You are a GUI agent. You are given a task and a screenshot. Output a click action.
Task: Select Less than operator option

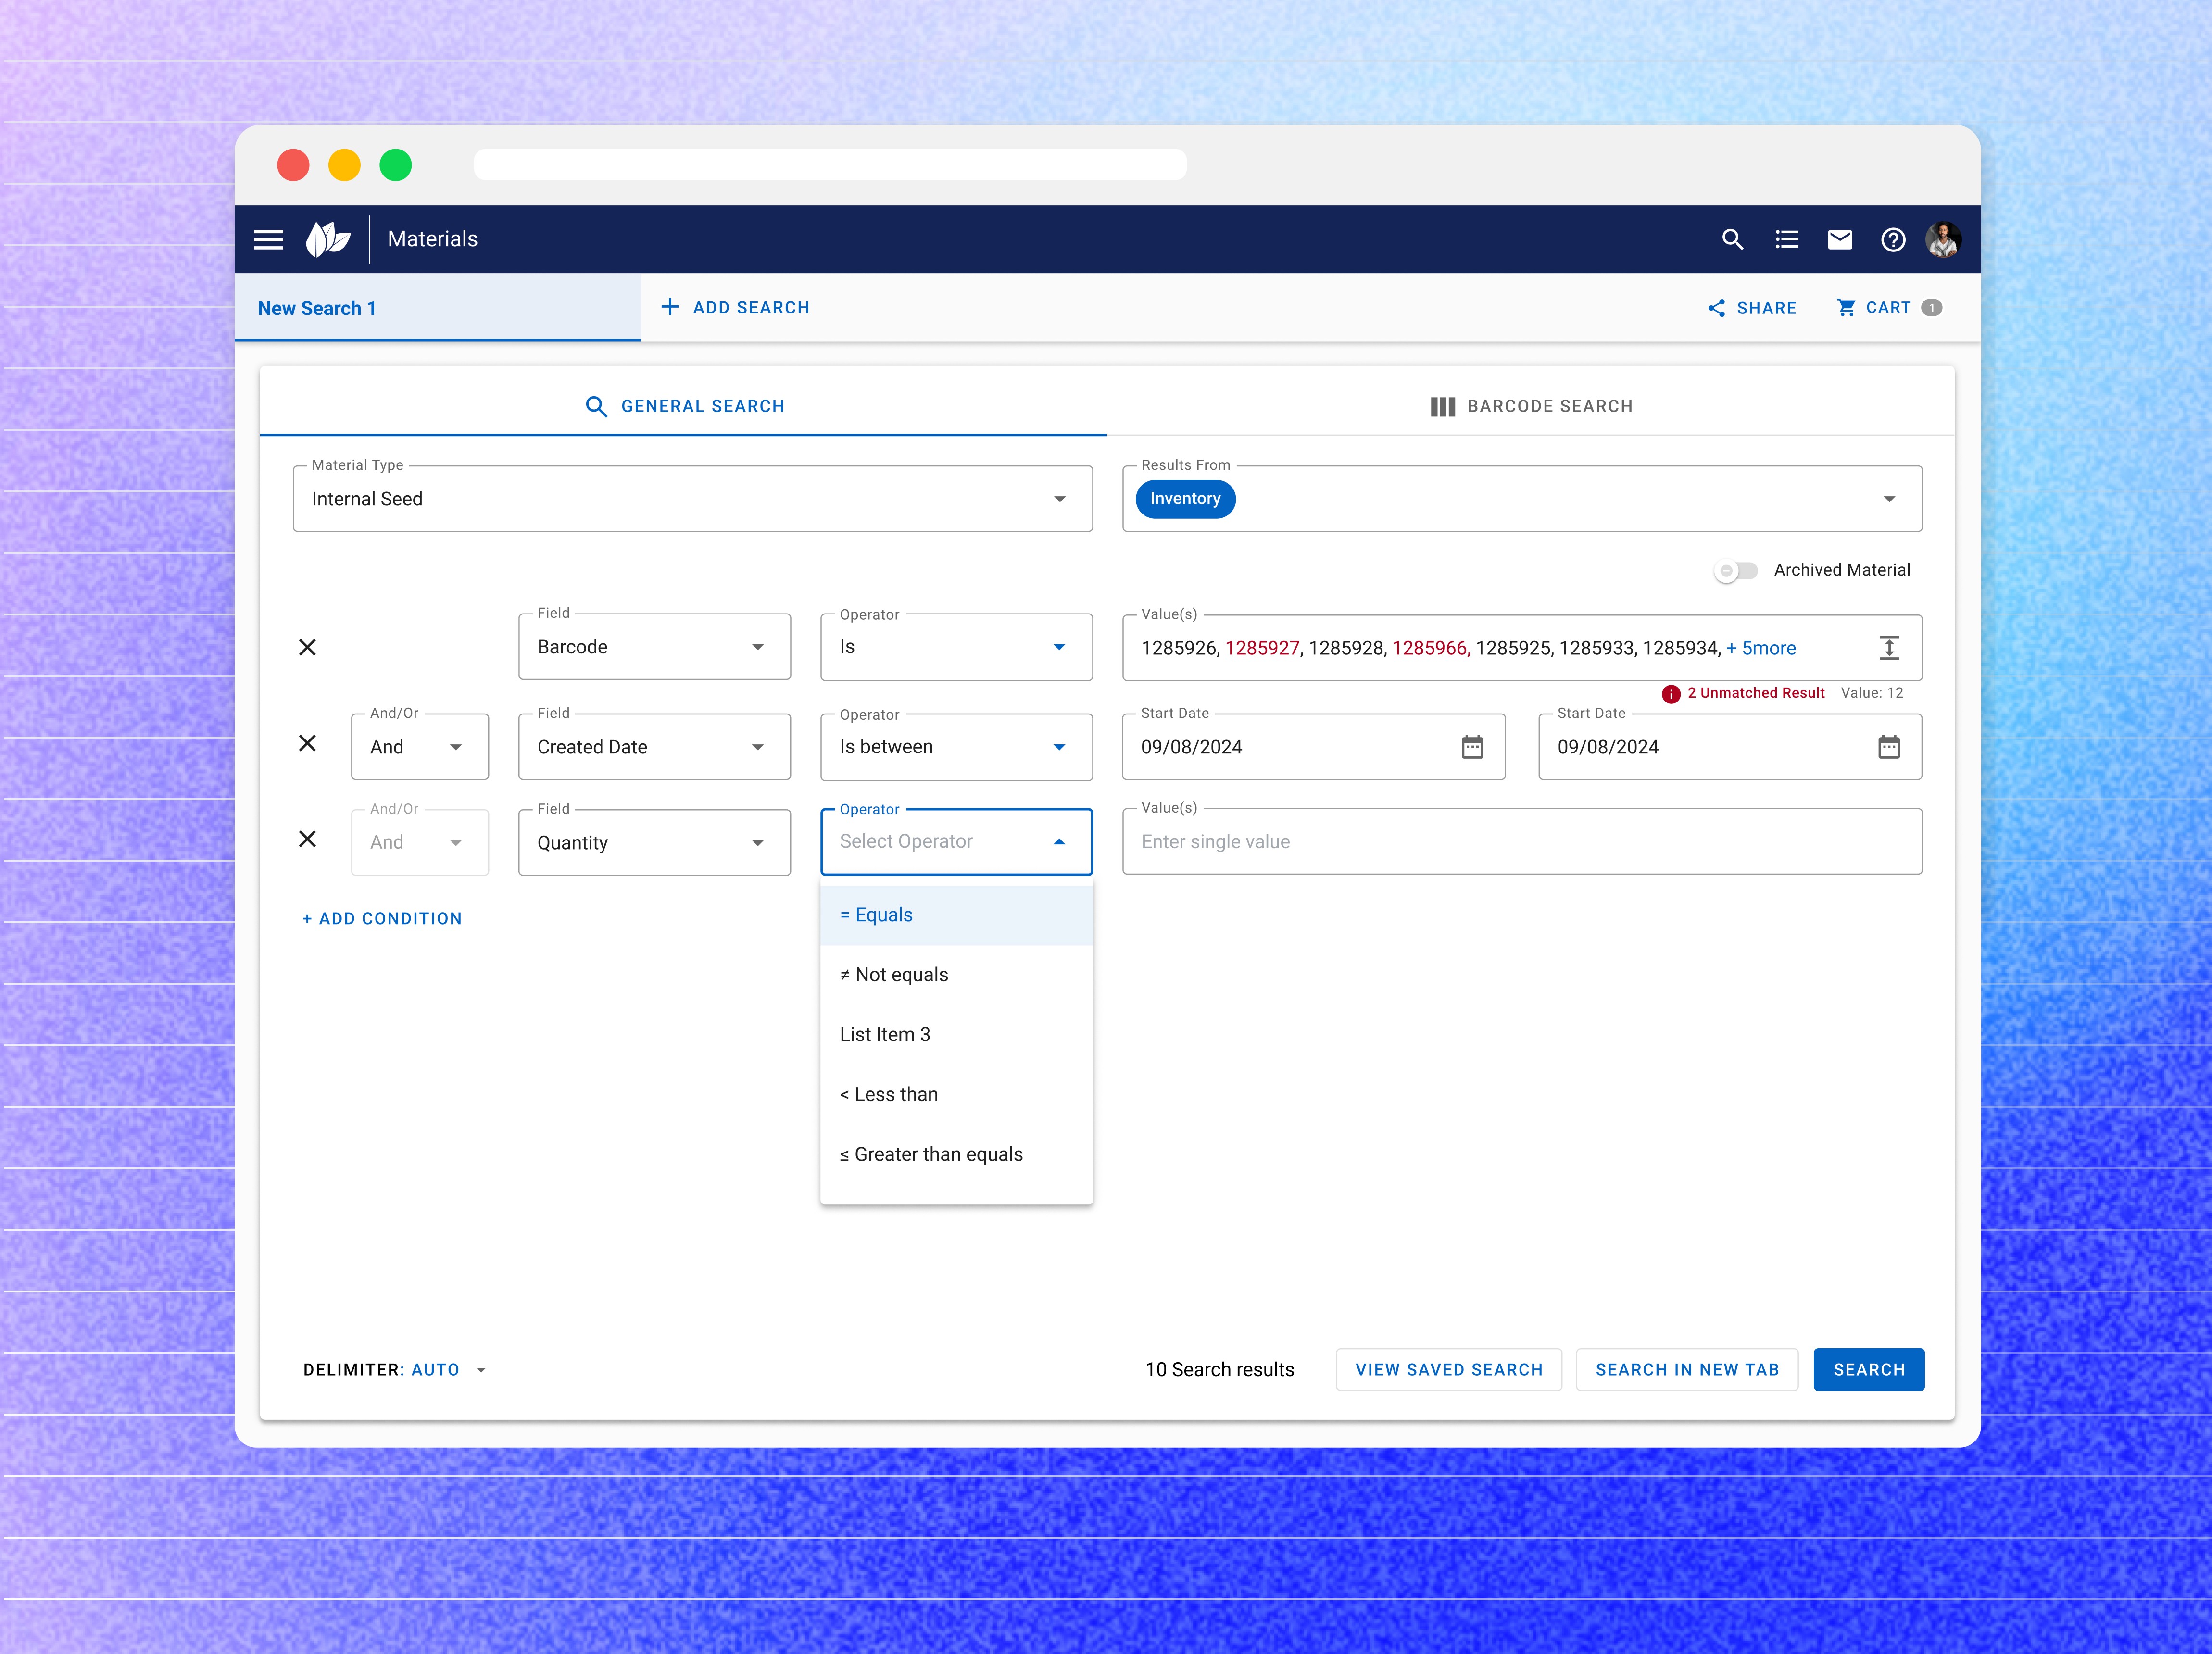889,1094
